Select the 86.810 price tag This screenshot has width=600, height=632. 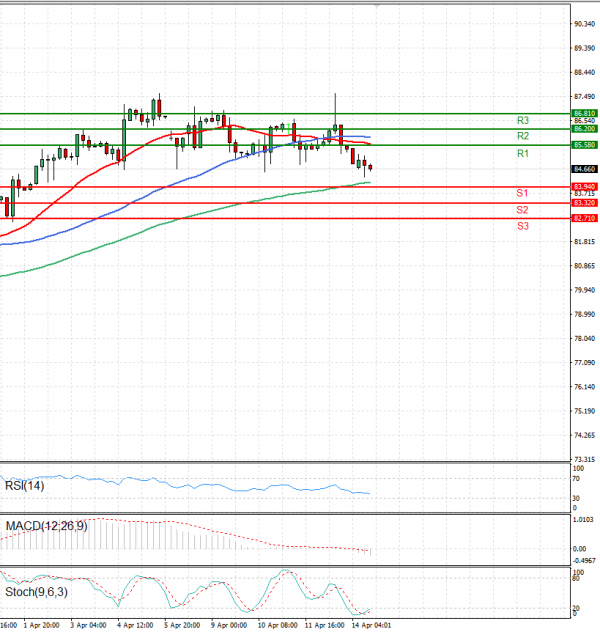[x=584, y=114]
